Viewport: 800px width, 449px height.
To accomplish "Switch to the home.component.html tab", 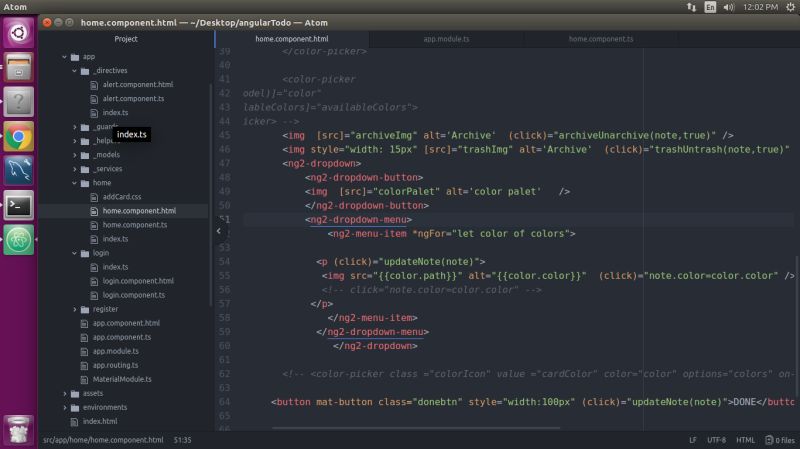I will coord(292,39).
